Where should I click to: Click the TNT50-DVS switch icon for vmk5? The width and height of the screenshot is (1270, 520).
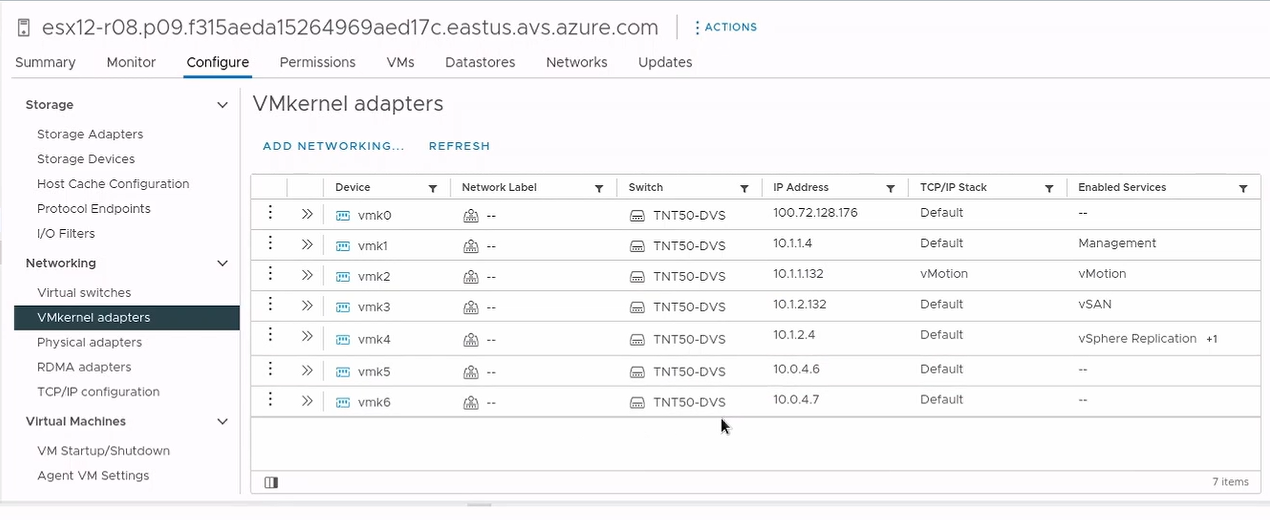(x=637, y=373)
